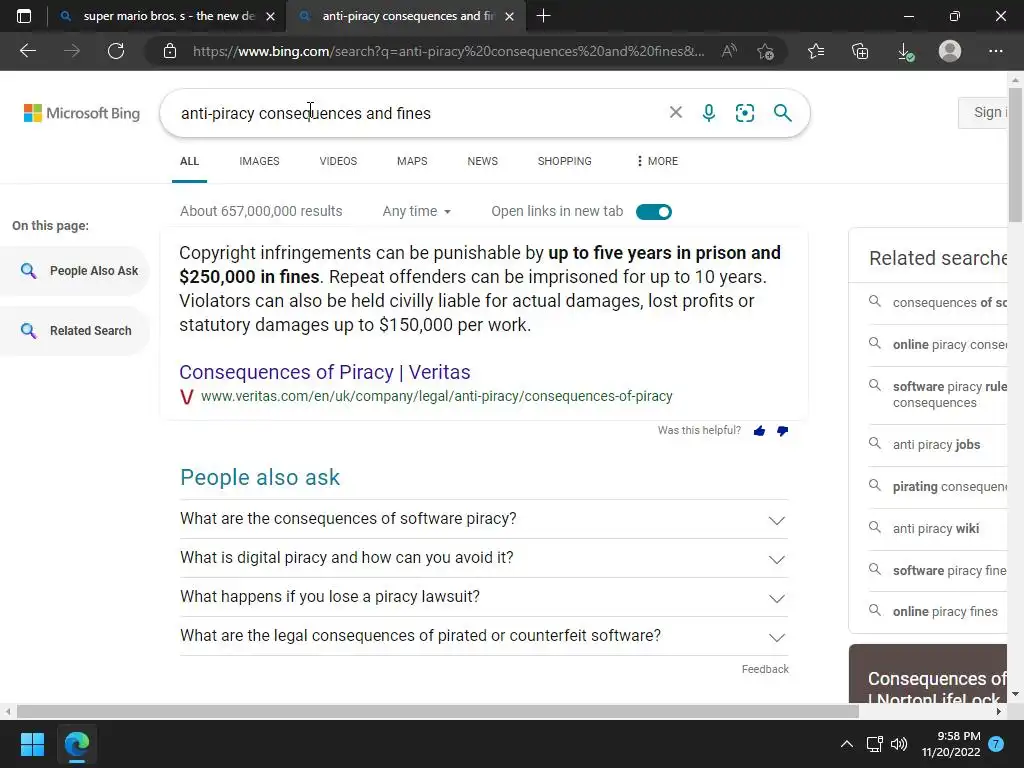Click the horizontal scrollbar at the bottom
The image size is (1024, 768).
(x=438, y=711)
